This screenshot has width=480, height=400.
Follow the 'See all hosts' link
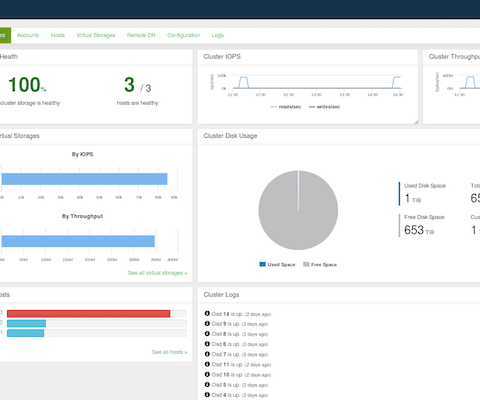(170, 352)
